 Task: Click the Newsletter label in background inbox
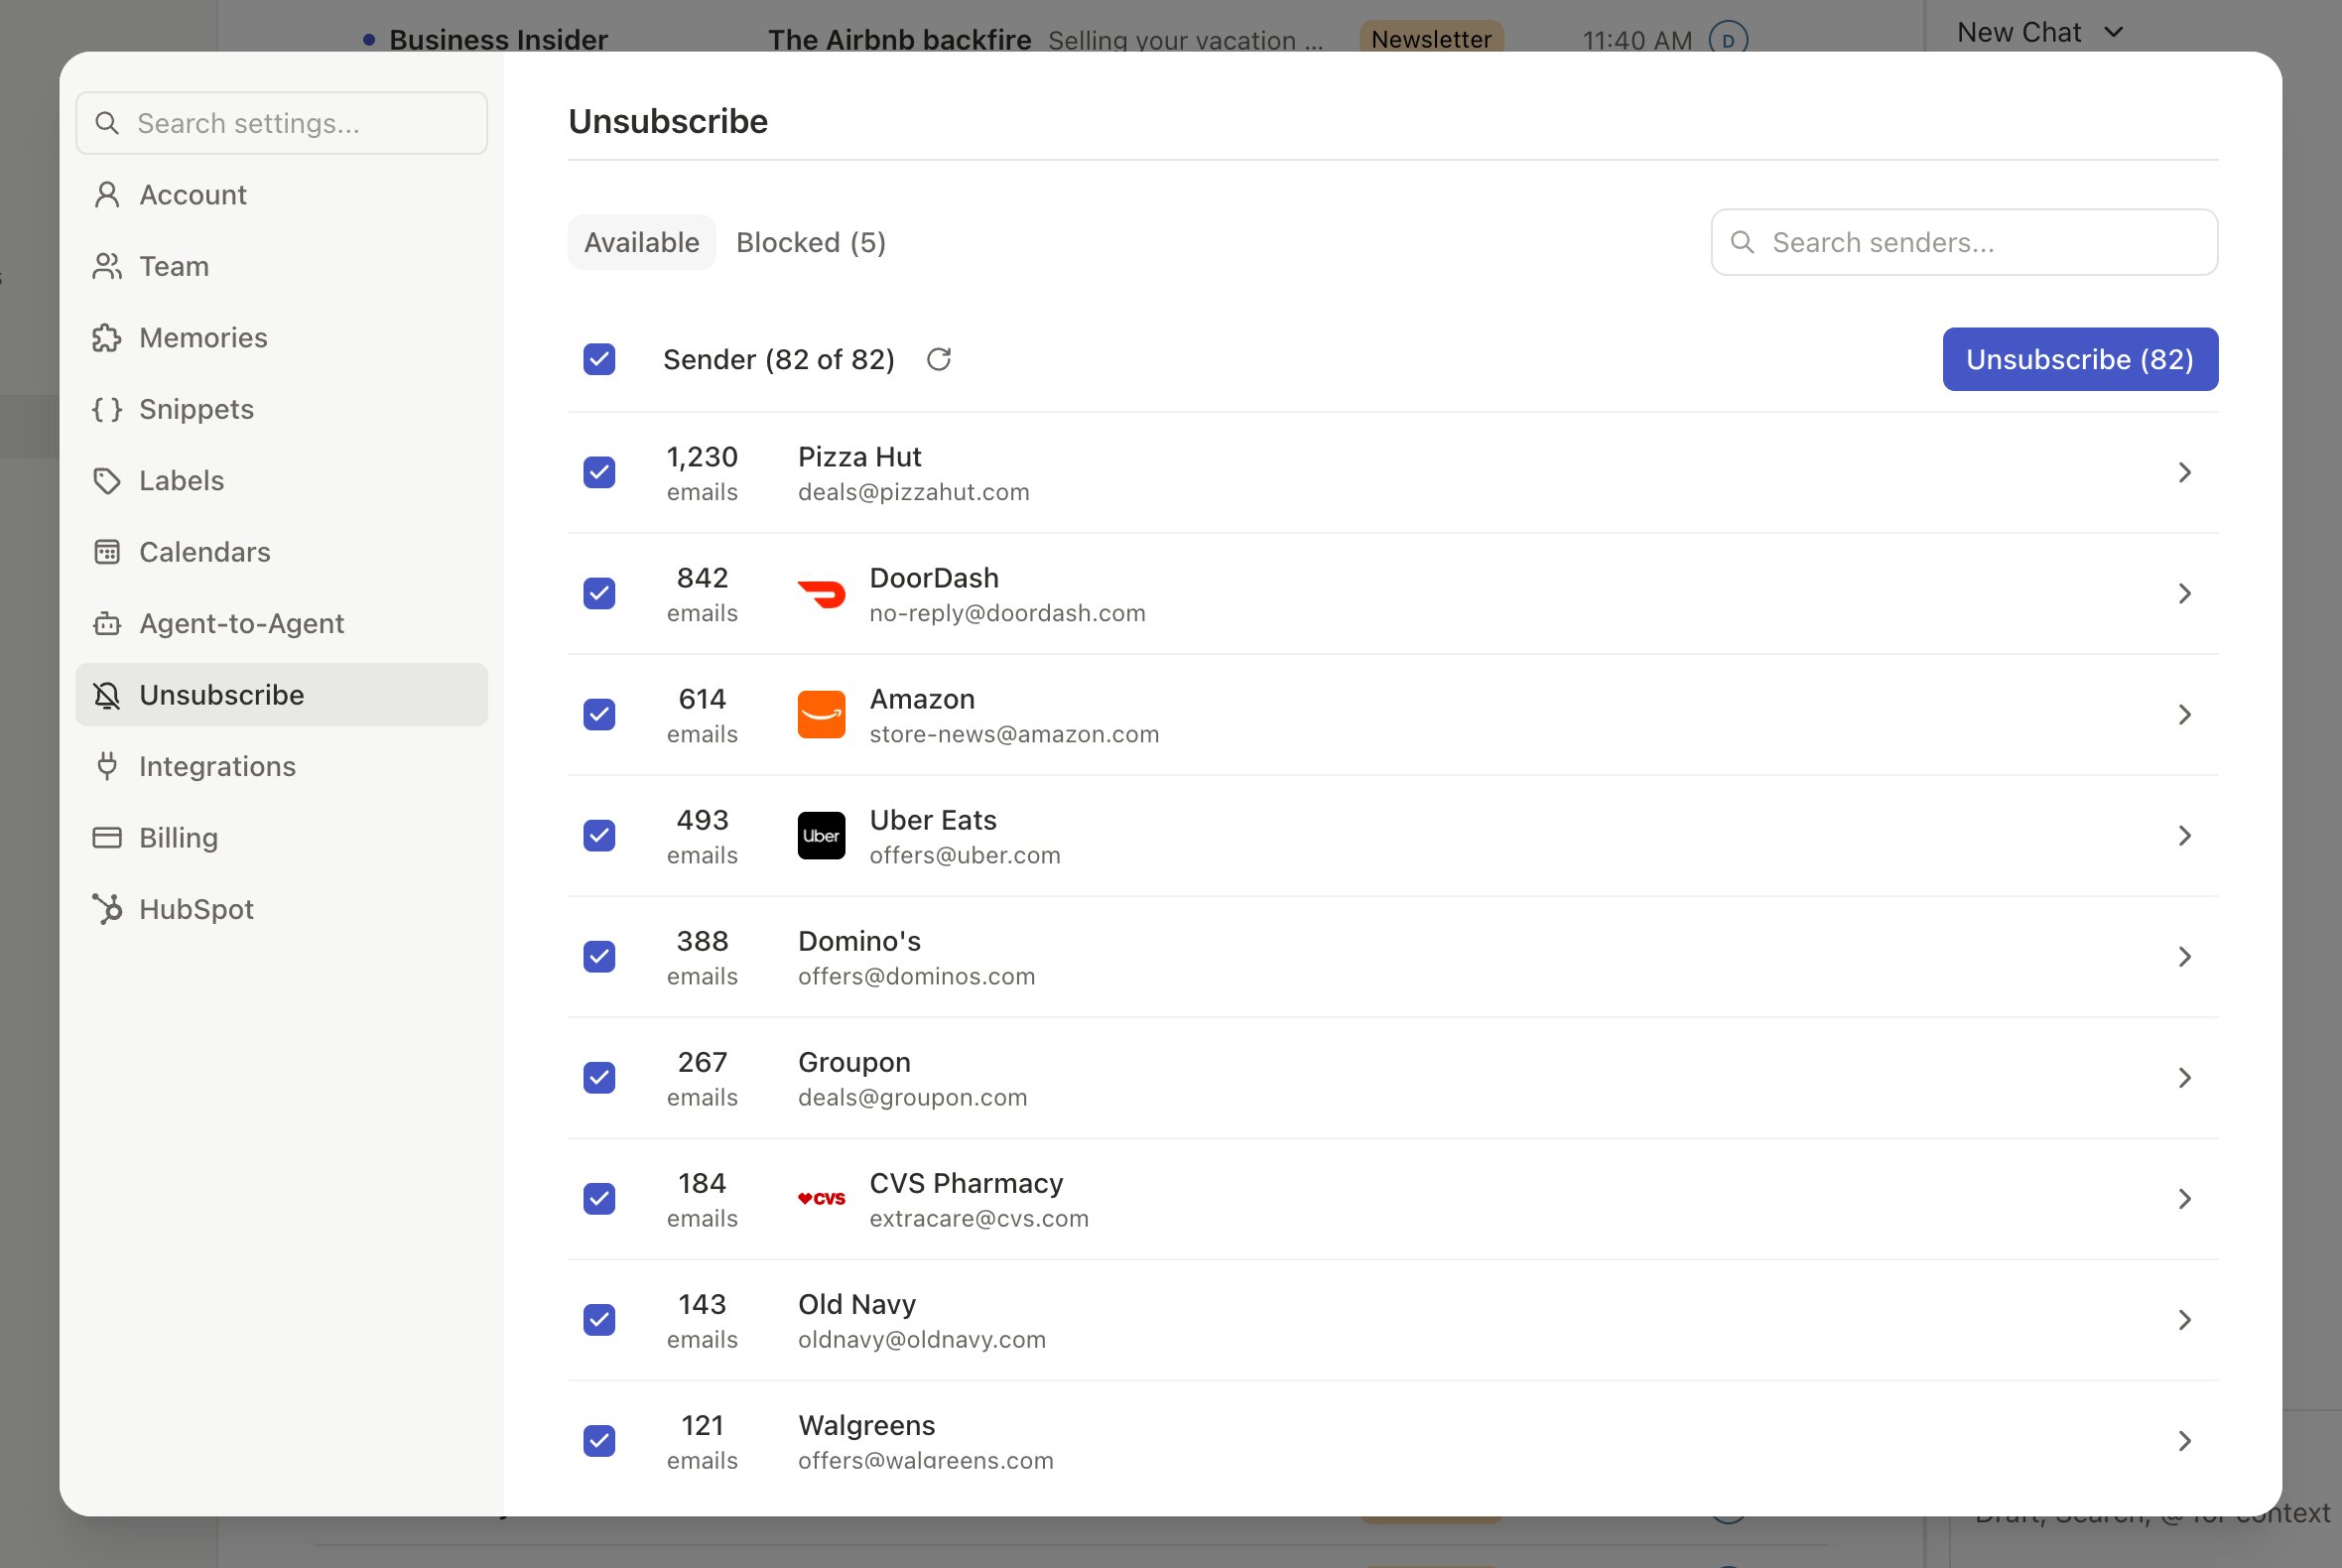point(1431,38)
